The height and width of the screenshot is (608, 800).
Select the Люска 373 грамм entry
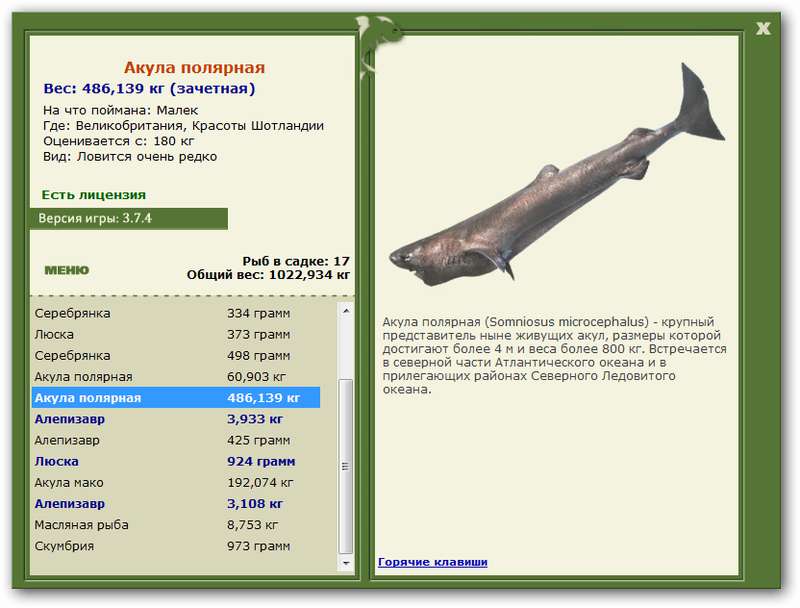pyautogui.click(x=176, y=335)
